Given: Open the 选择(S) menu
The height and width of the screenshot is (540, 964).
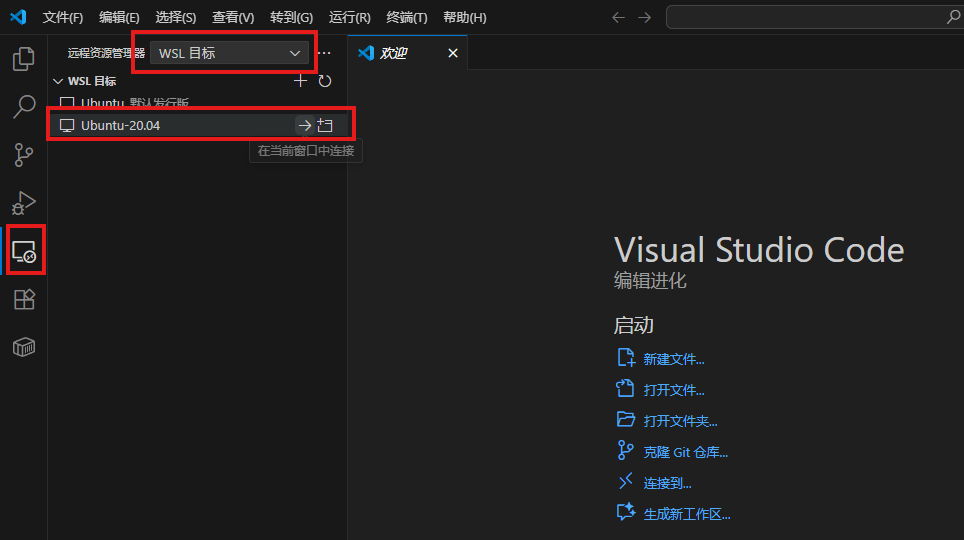Looking at the screenshot, I should (176, 17).
